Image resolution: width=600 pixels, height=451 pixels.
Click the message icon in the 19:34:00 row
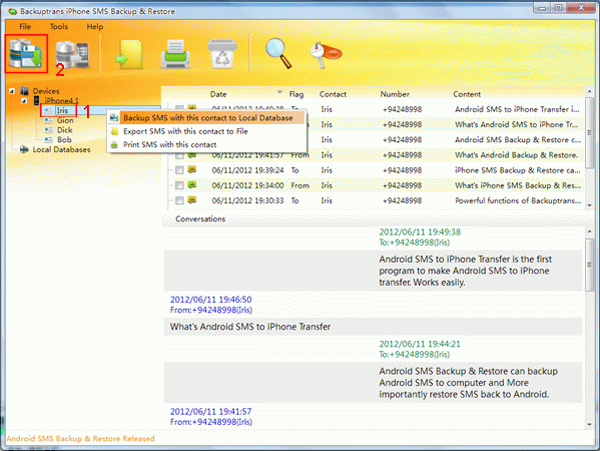point(192,185)
